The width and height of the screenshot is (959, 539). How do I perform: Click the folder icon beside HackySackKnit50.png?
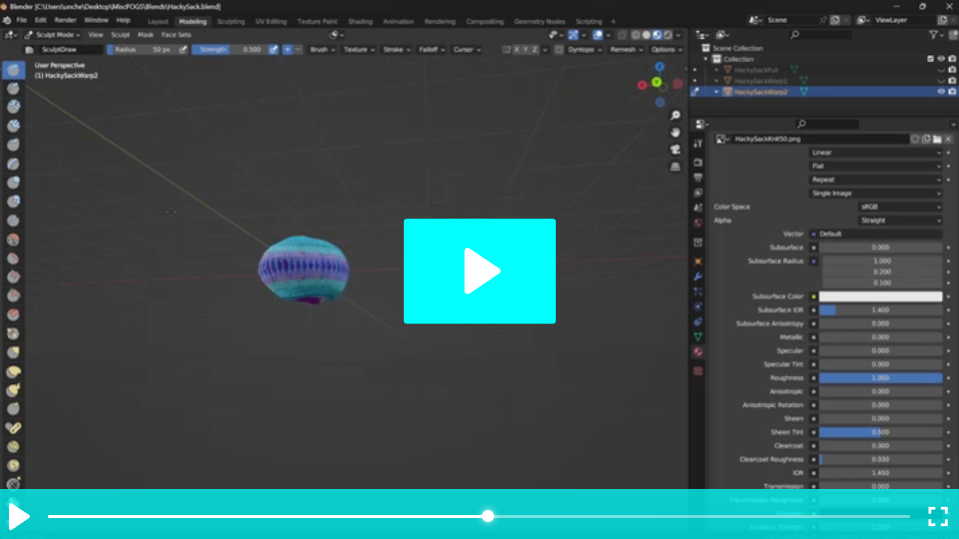(937, 139)
